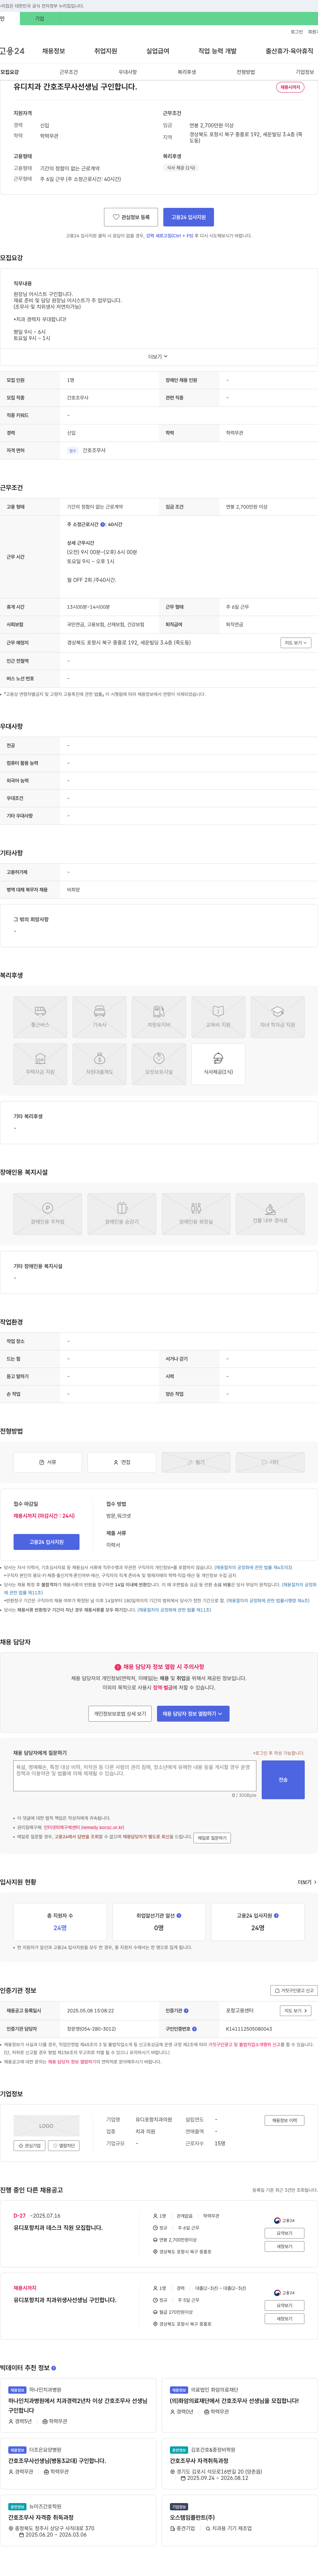Open the 취업지원 main menu
This screenshot has width=318, height=2576.
point(106,51)
